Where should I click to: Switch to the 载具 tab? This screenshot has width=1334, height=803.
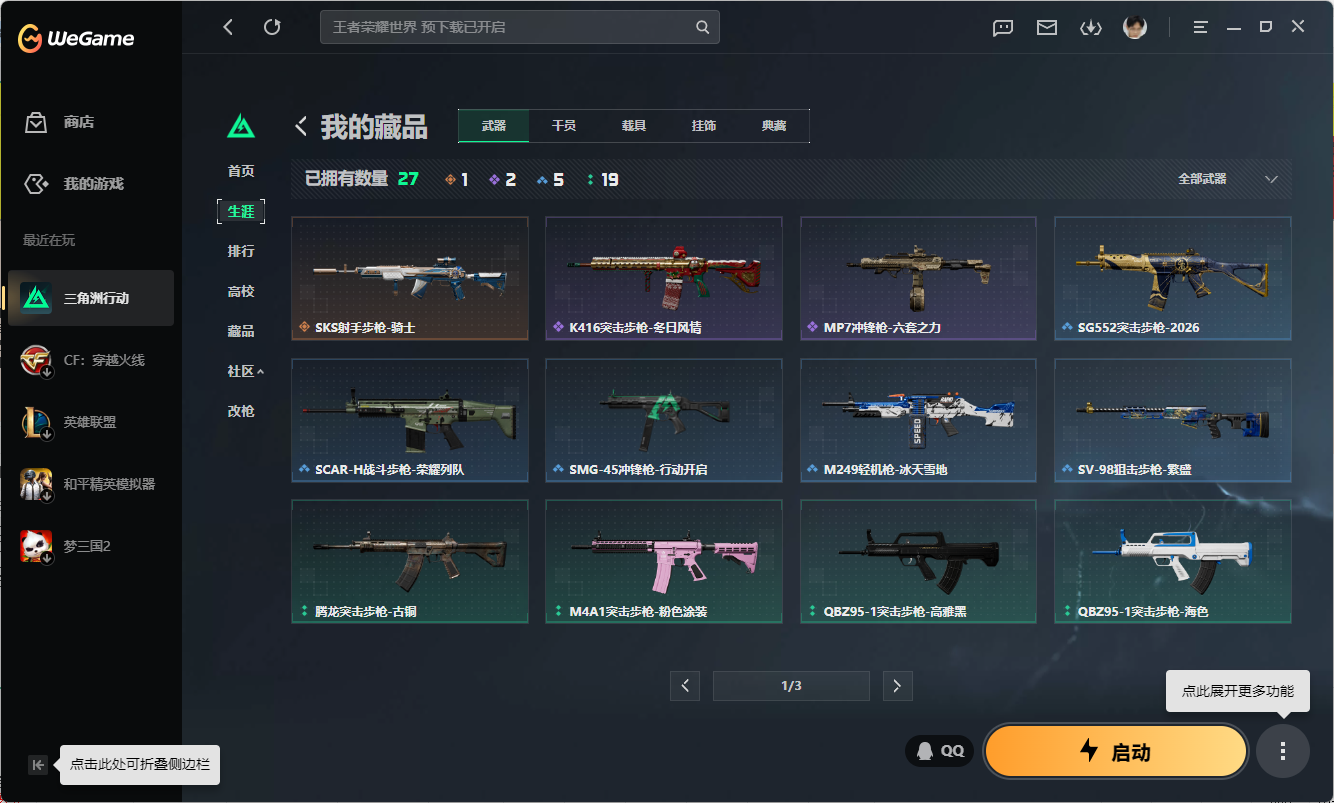[x=634, y=126]
